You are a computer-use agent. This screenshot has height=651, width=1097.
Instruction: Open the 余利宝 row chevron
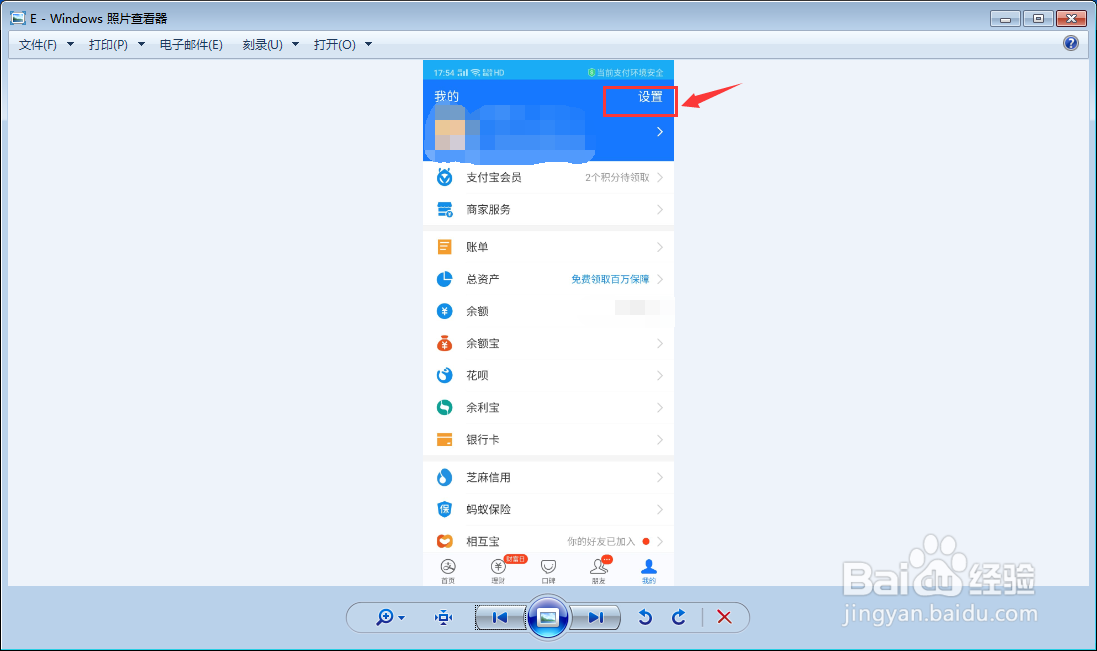coord(660,408)
